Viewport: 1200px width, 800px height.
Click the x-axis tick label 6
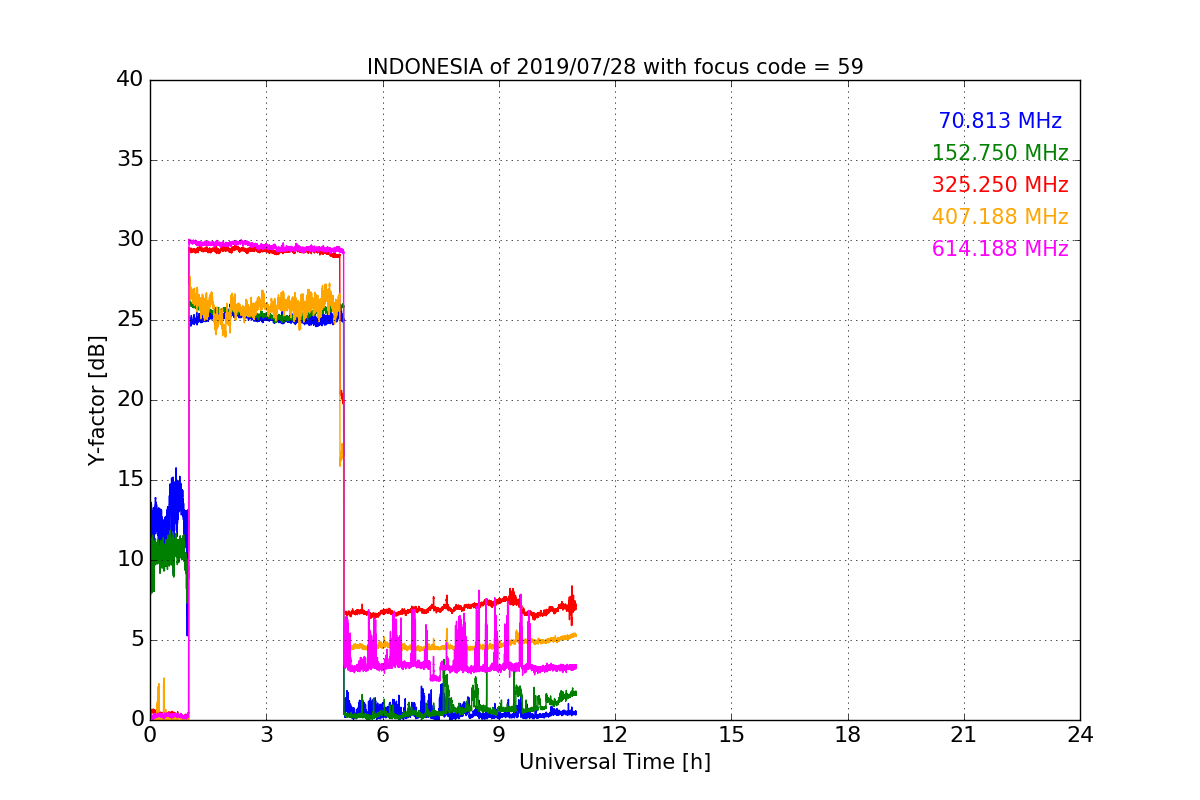coord(382,735)
